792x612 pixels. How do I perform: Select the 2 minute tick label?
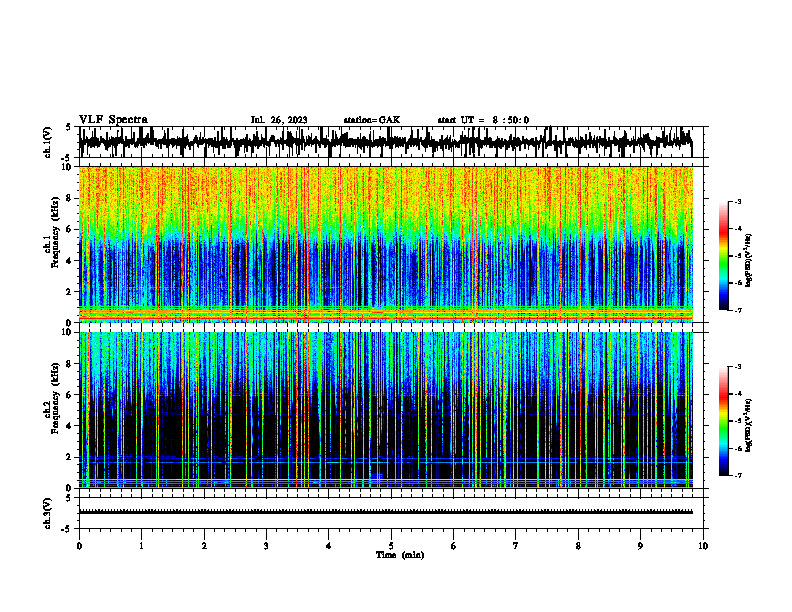click(204, 546)
